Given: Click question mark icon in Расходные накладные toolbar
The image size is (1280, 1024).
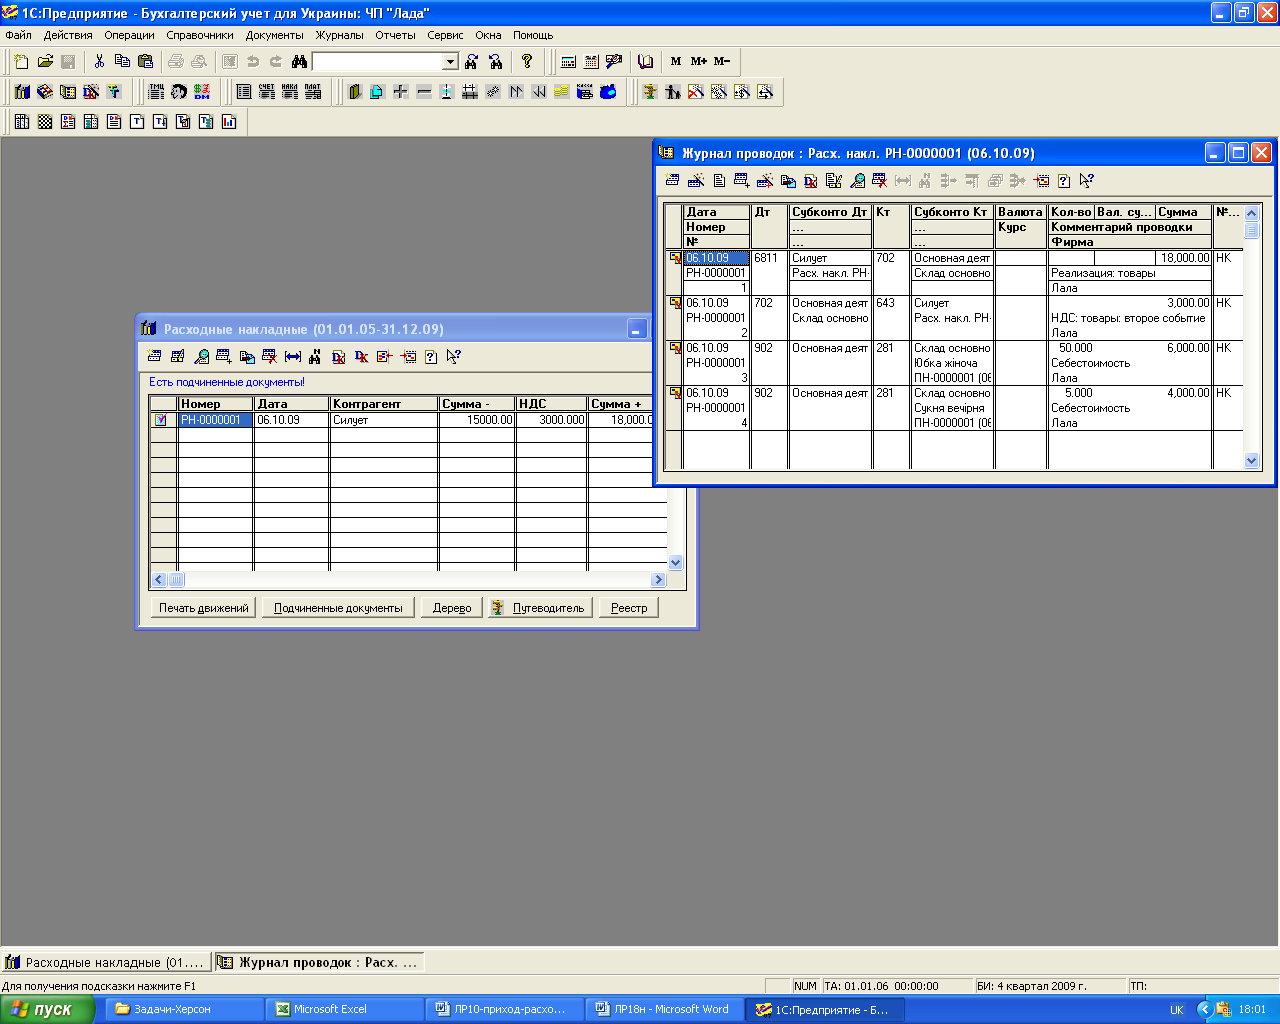Looking at the screenshot, I should 431,357.
